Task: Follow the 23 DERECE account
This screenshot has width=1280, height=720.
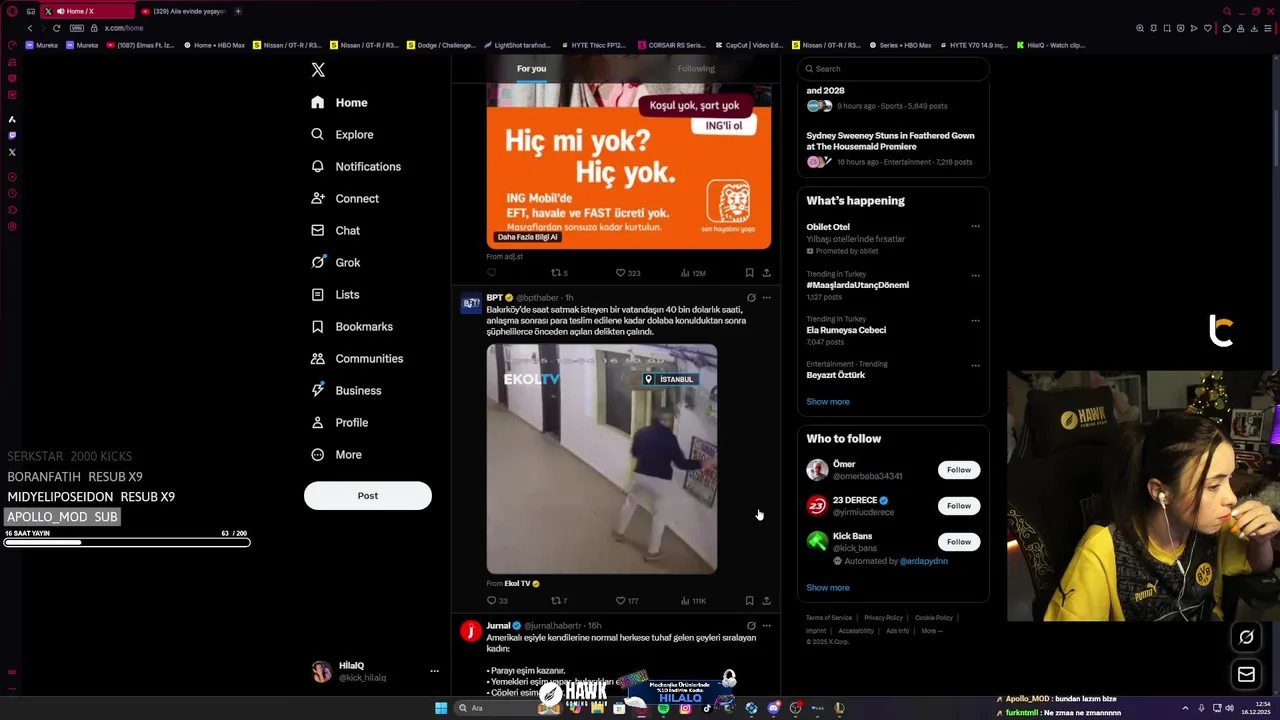Action: point(958,506)
